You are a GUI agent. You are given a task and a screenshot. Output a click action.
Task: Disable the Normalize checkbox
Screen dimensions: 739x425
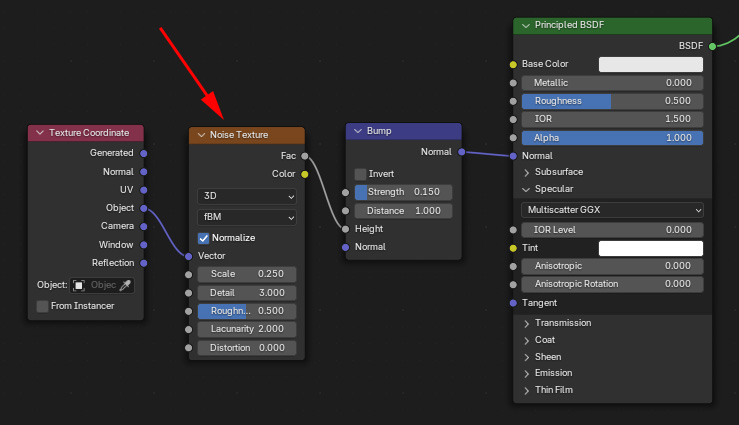[203, 238]
